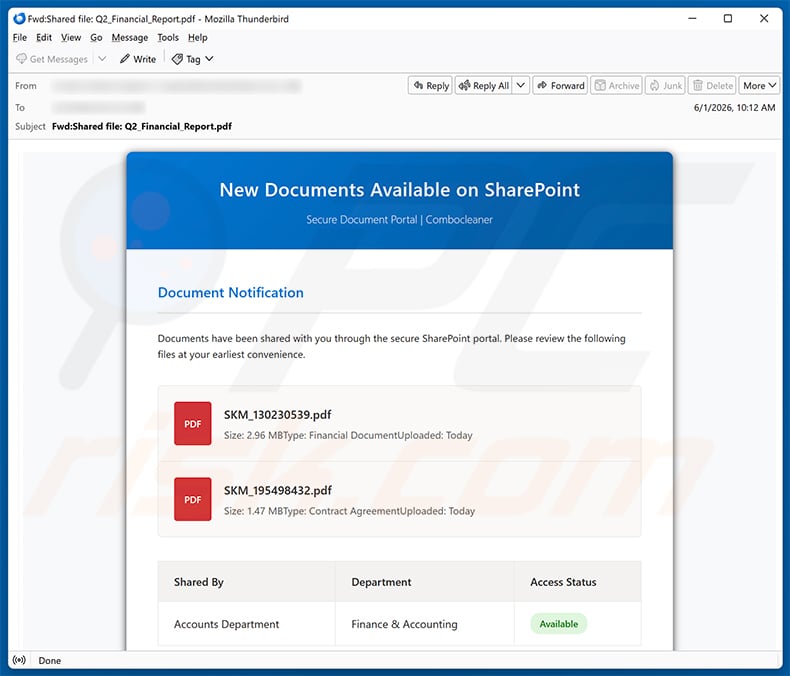Minimize the Thunderbird window
The height and width of the screenshot is (676, 790).
(x=692, y=19)
